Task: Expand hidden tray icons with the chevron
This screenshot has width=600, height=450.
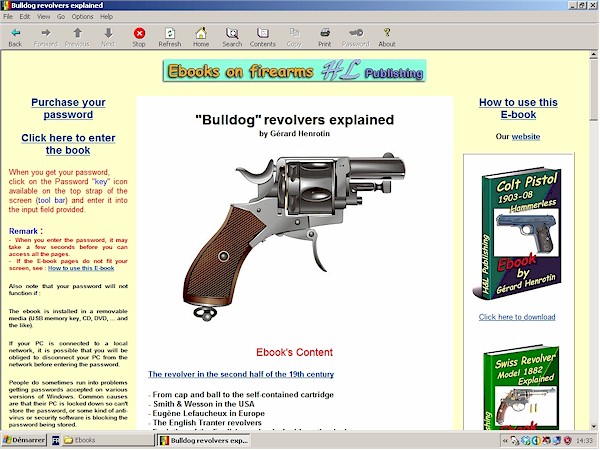Action: pos(505,440)
